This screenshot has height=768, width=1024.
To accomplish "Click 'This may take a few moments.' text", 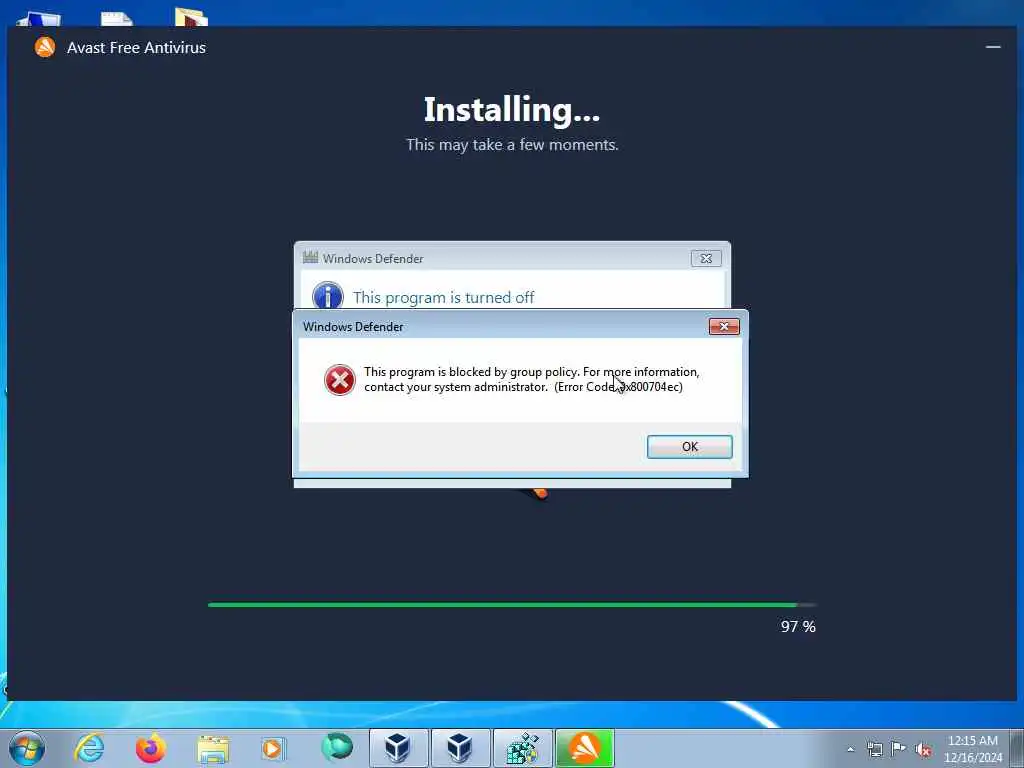I will (512, 144).
